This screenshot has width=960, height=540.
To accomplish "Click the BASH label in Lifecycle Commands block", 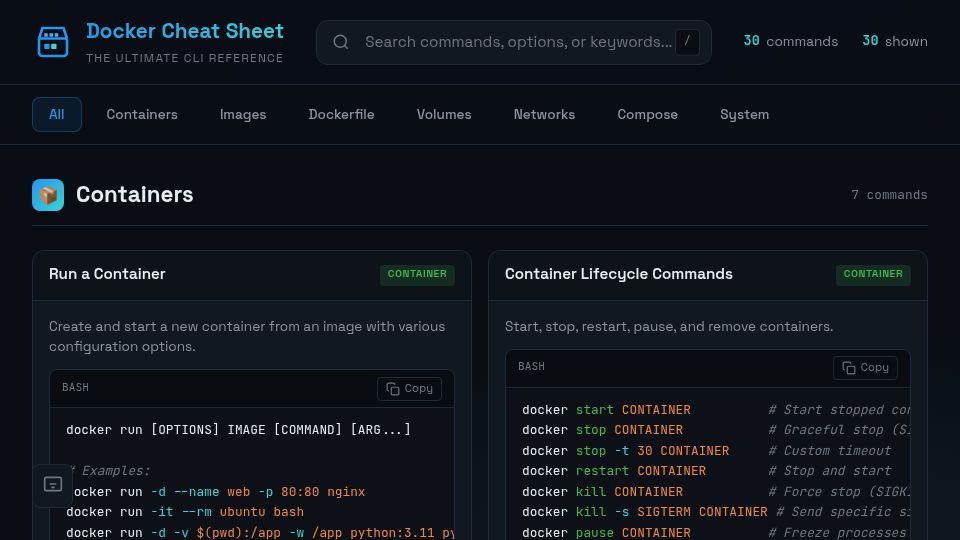I will [531, 367].
